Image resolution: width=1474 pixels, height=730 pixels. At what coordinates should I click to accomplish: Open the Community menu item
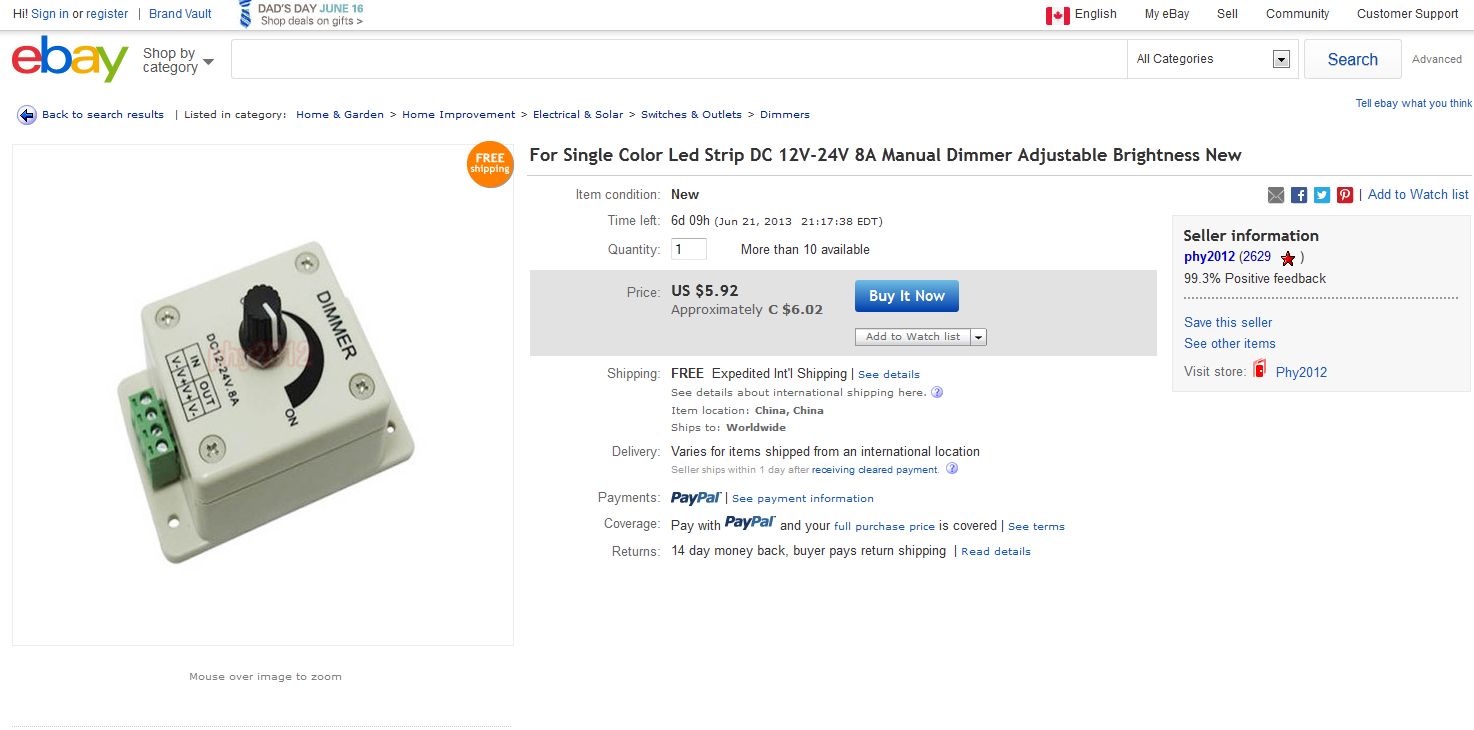click(x=1297, y=14)
